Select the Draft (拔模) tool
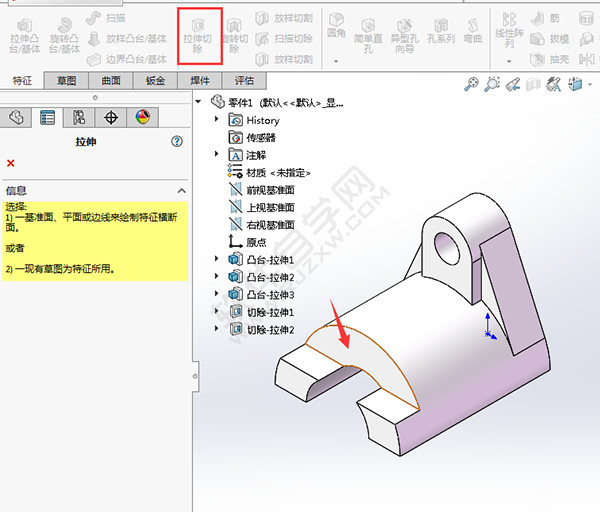The width and height of the screenshot is (600, 512). point(549,39)
